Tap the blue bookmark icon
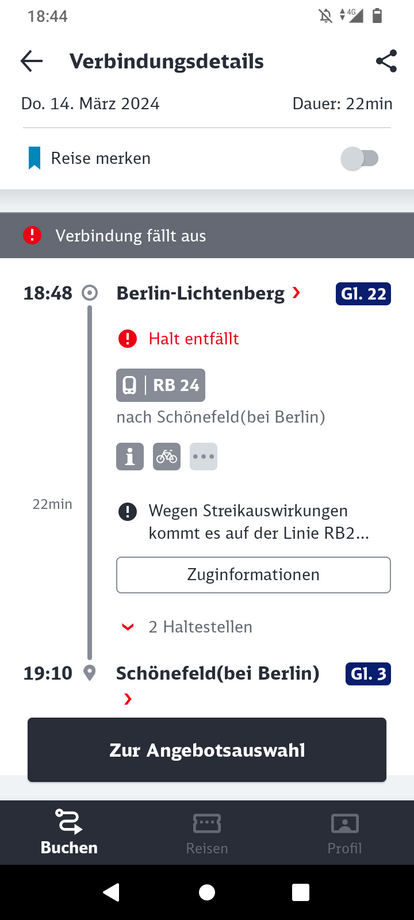The image size is (414, 920). point(35,158)
